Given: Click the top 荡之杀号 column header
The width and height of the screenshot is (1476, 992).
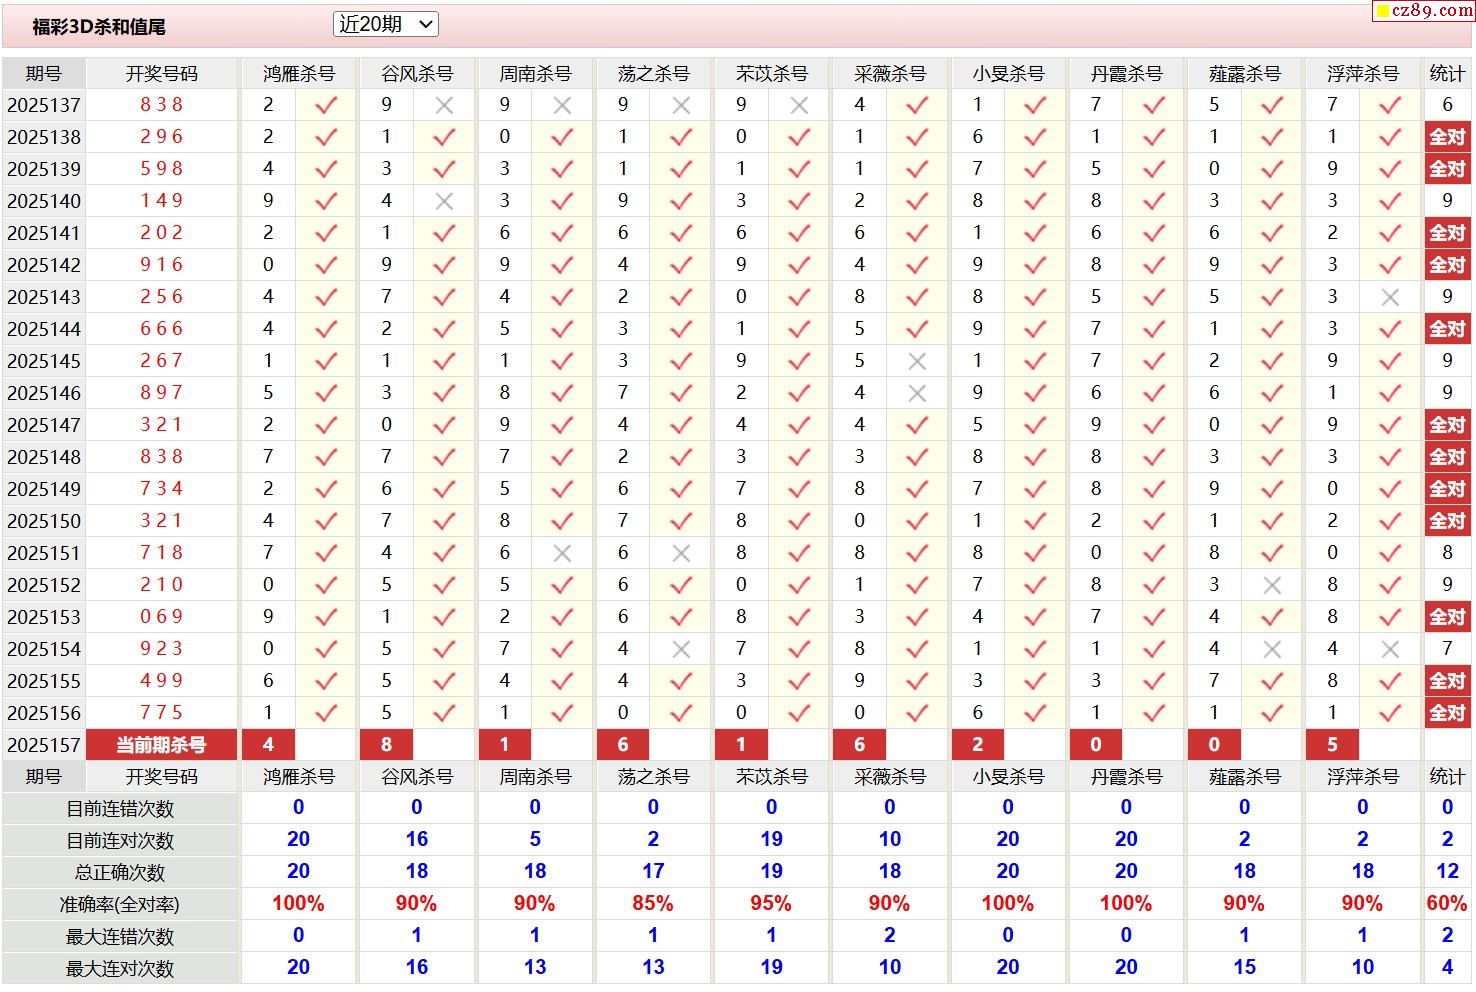Looking at the screenshot, I should [654, 73].
